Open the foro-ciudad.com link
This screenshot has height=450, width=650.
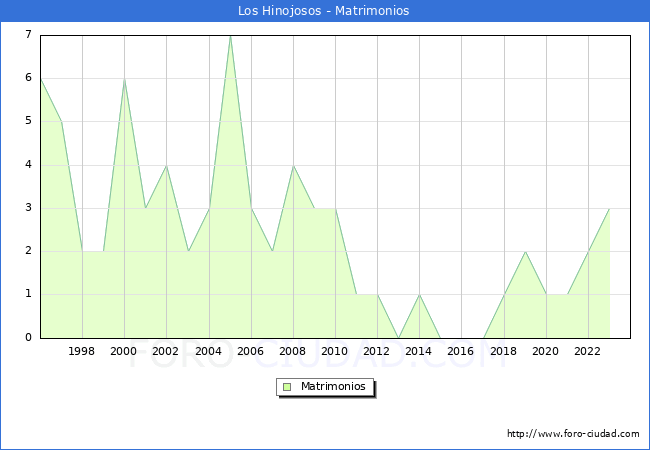[x=573, y=434]
